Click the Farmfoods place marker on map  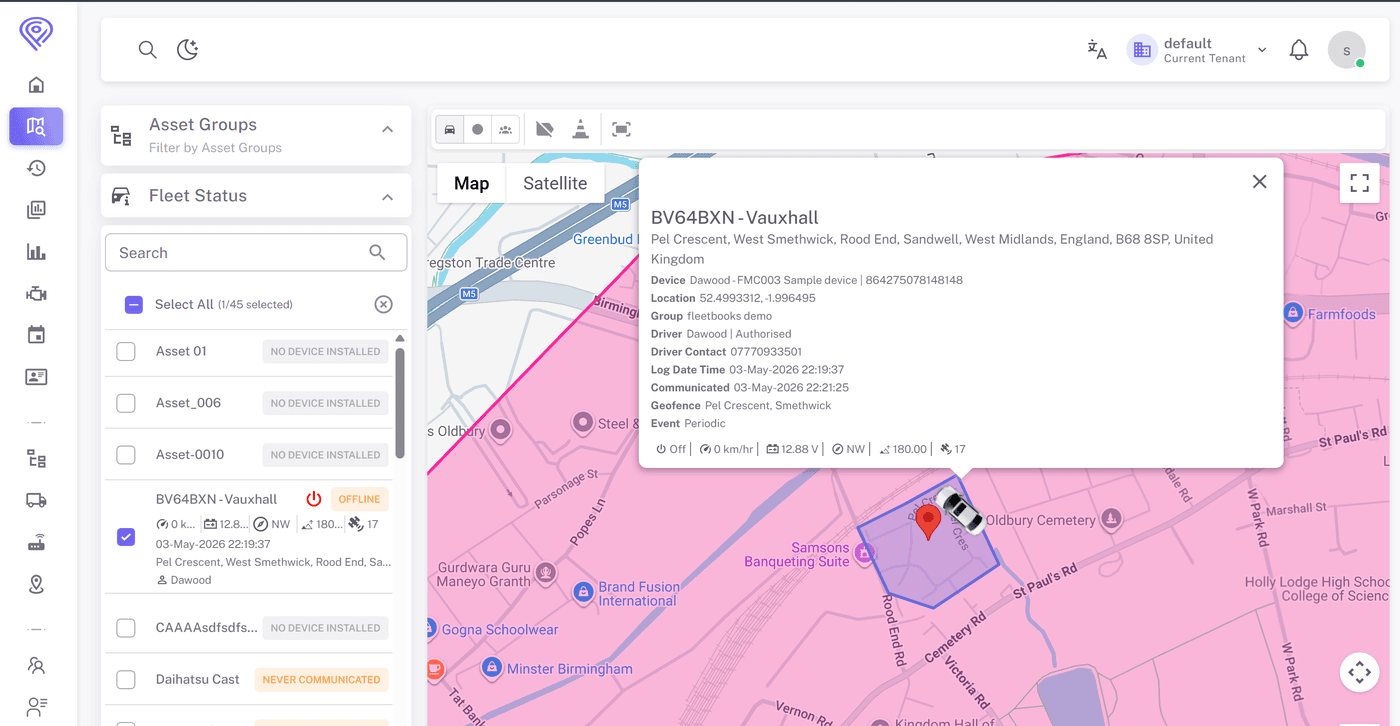pyautogui.click(x=1292, y=314)
